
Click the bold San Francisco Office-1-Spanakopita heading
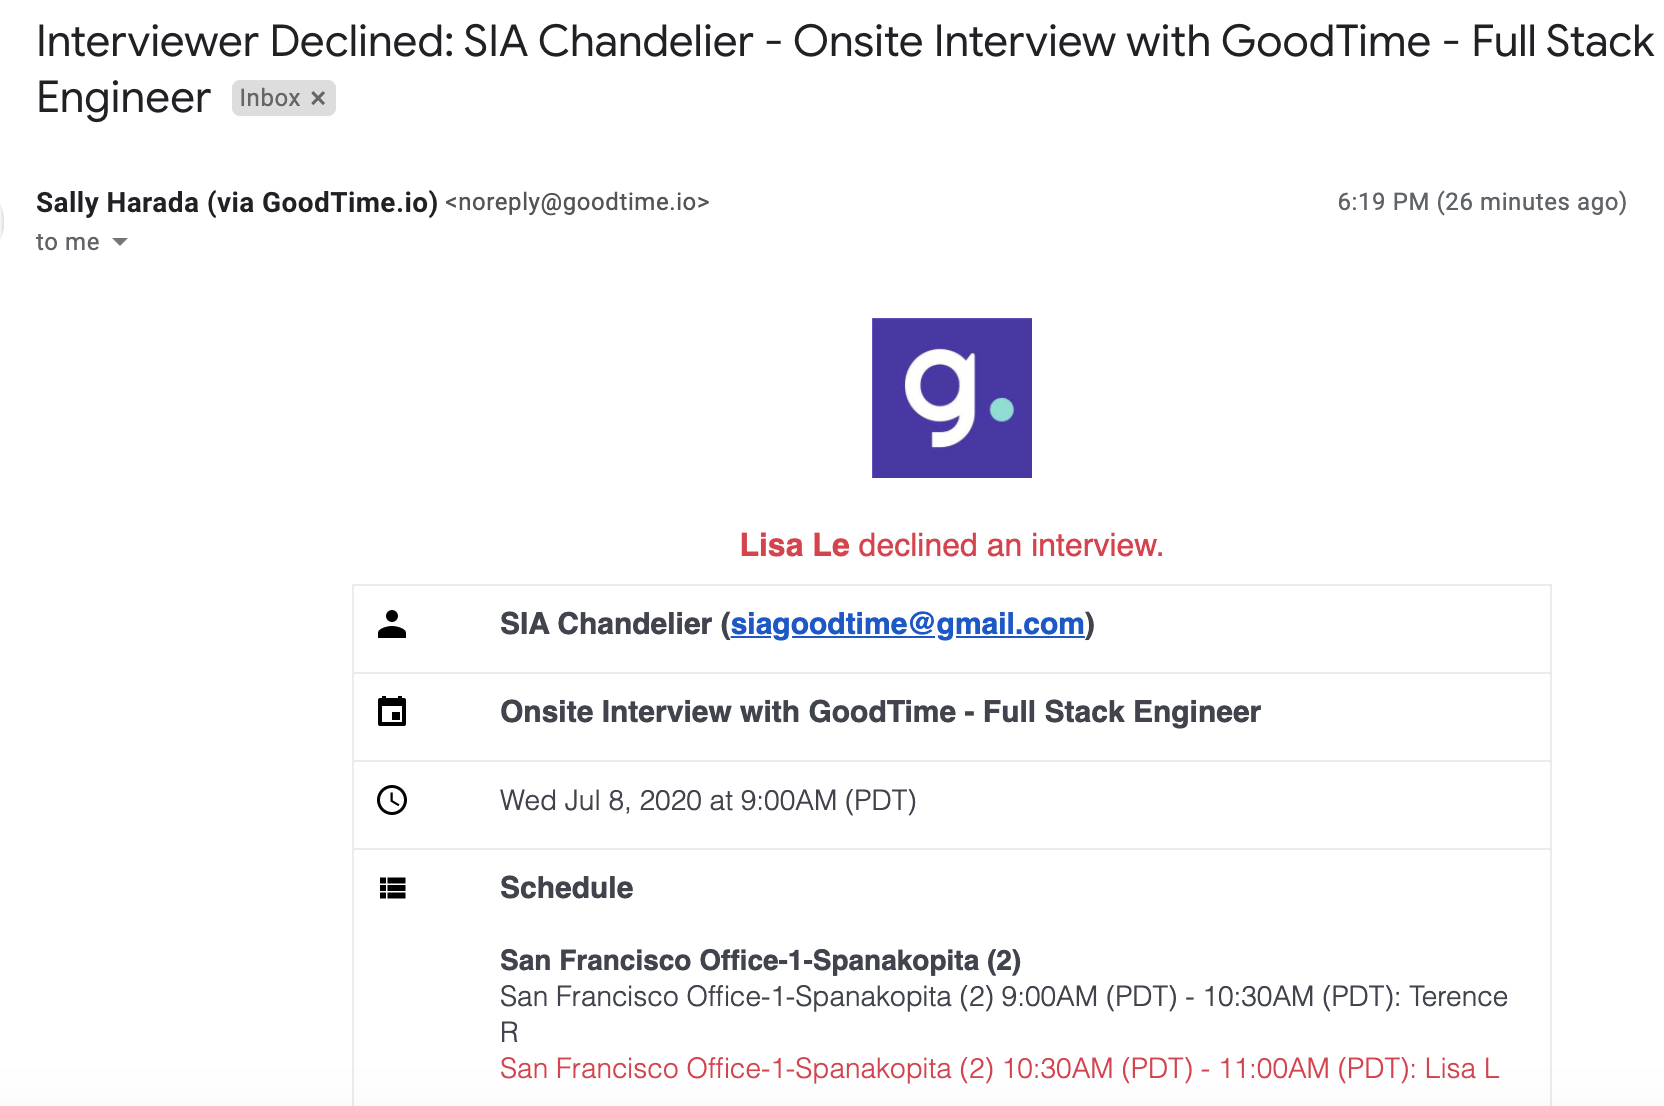tap(760, 960)
